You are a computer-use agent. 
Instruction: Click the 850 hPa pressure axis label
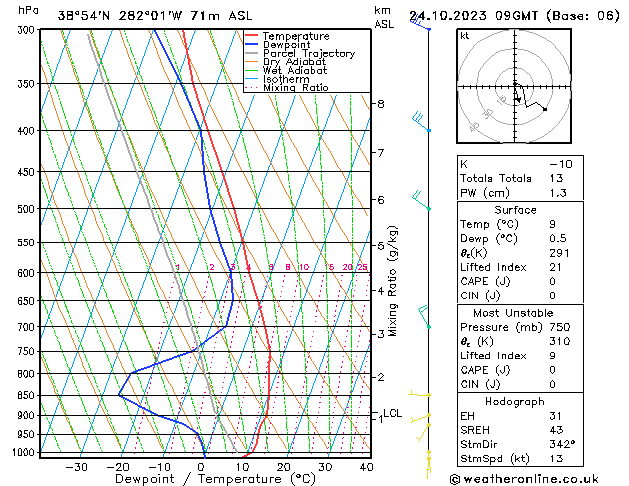(26, 395)
